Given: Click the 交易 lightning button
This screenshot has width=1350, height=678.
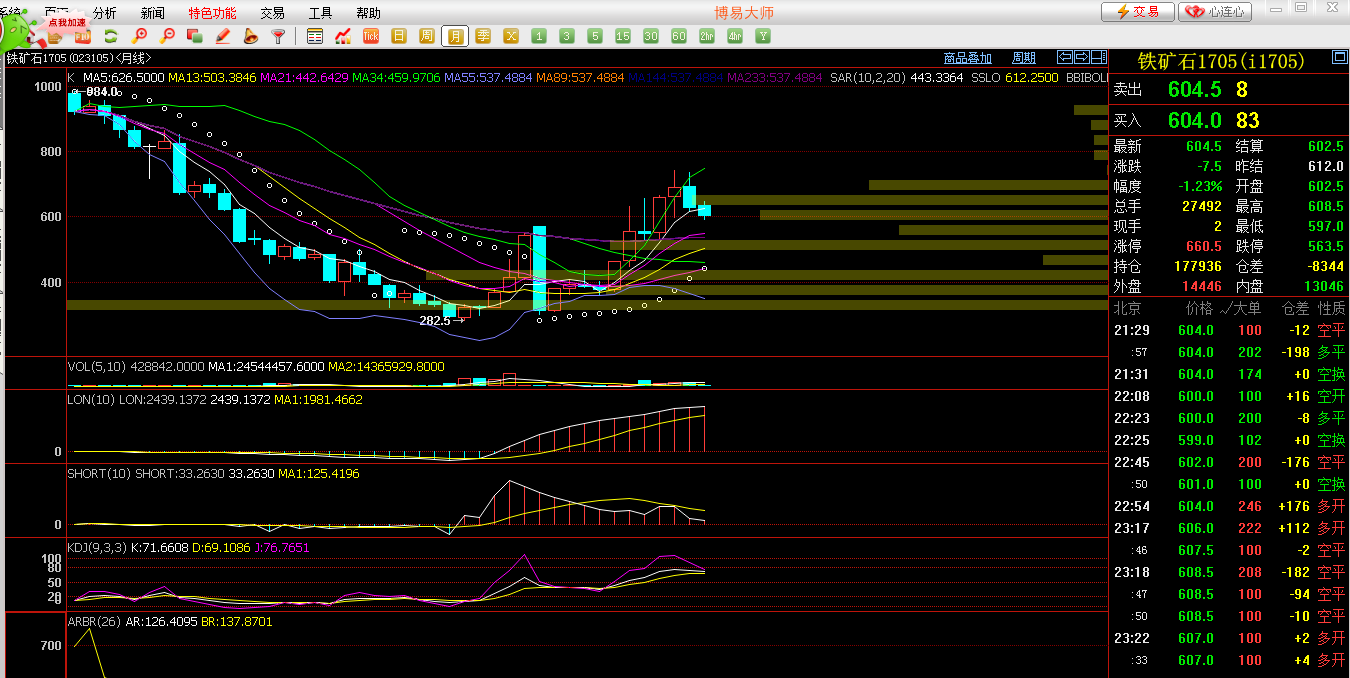Looking at the screenshot, I should tap(1138, 12).
